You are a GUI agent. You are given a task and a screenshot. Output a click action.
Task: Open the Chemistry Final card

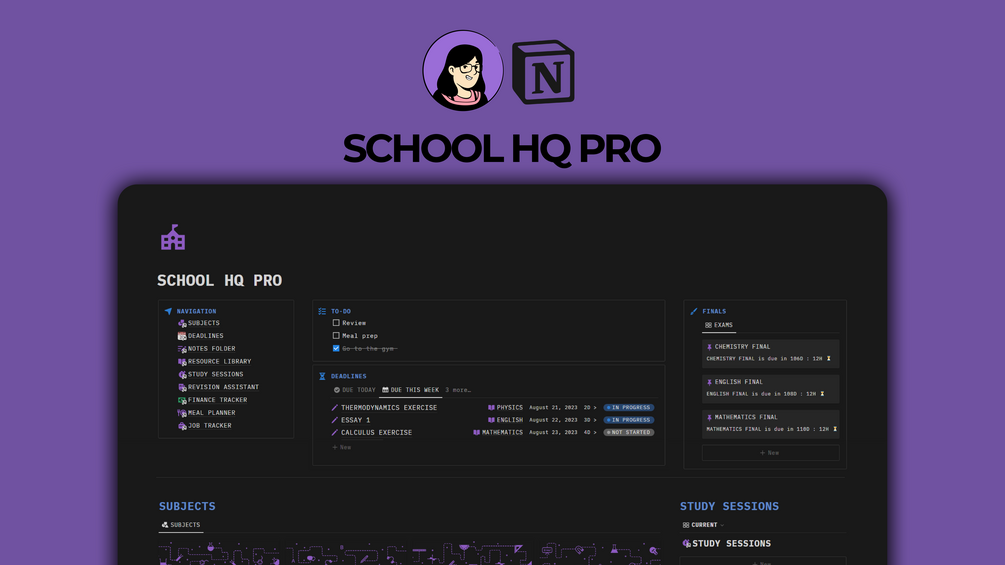(x=770, y=353)
